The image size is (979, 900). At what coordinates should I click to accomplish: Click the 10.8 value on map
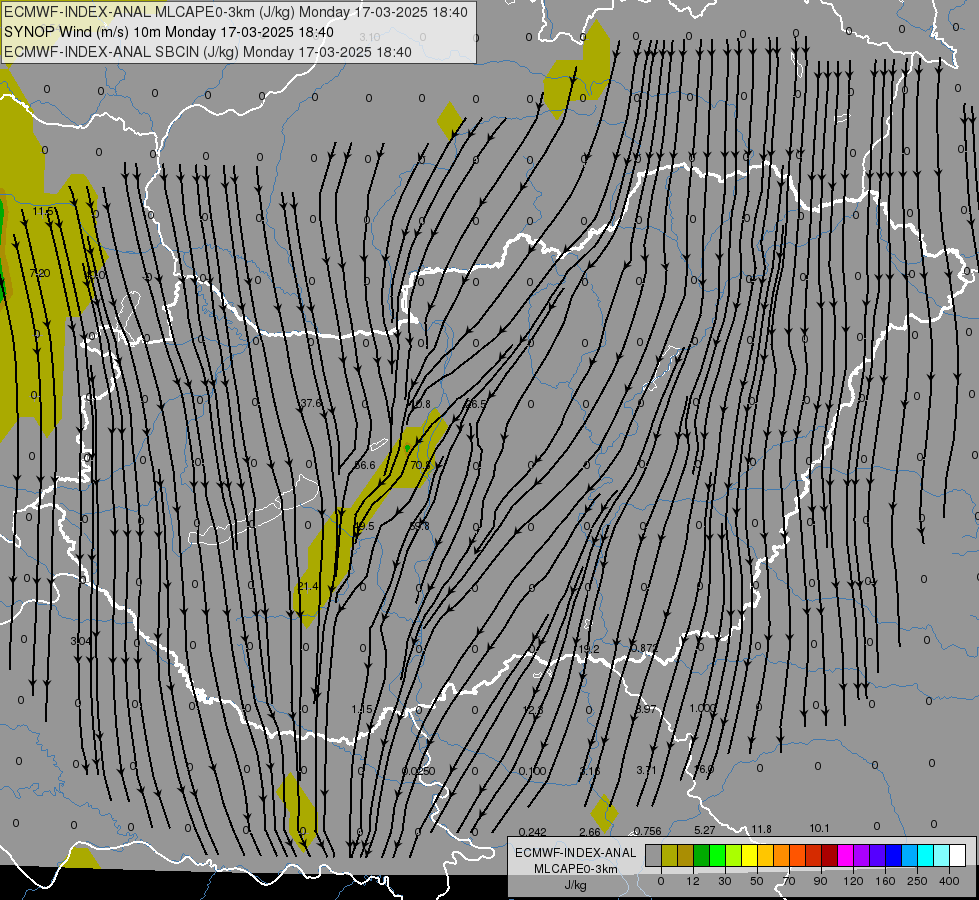[x=420, y=405]
